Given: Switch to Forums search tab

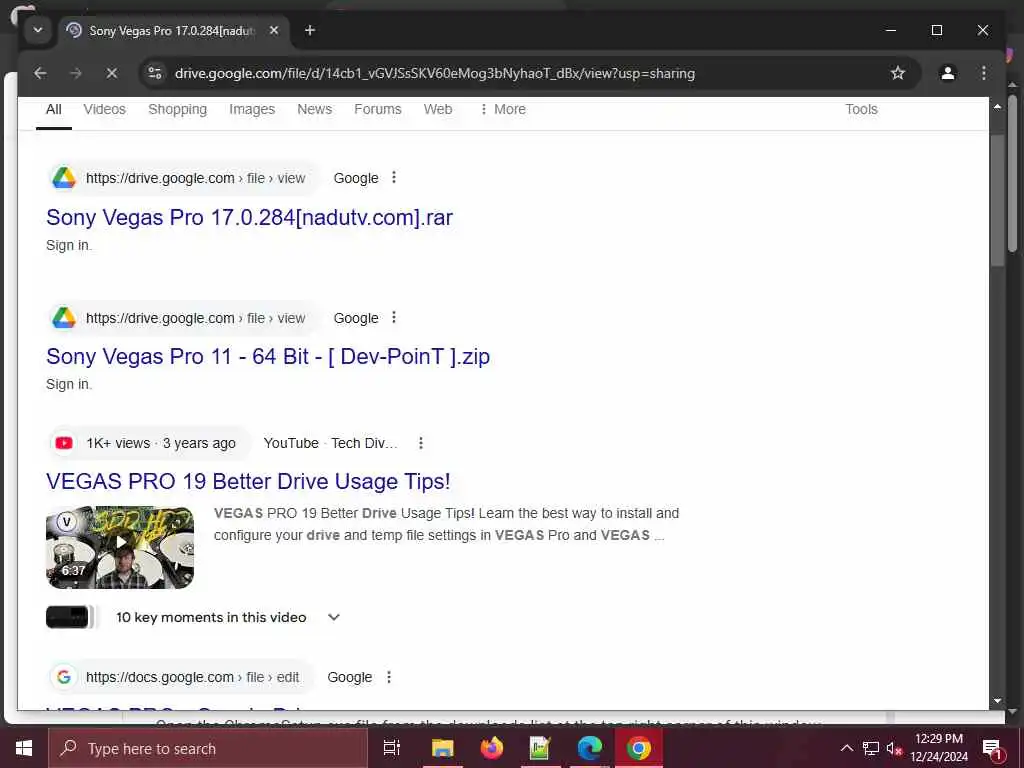Looking at the screenshot, I should (377, 109).
